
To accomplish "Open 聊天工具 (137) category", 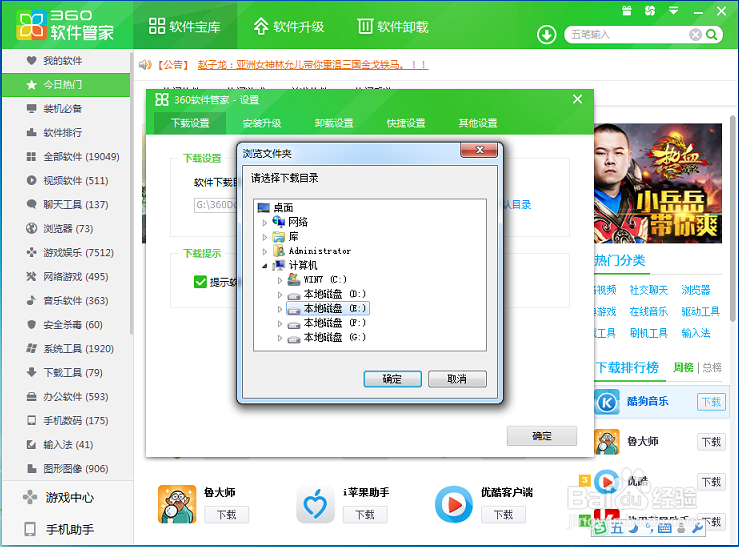I will click(66, 204).
